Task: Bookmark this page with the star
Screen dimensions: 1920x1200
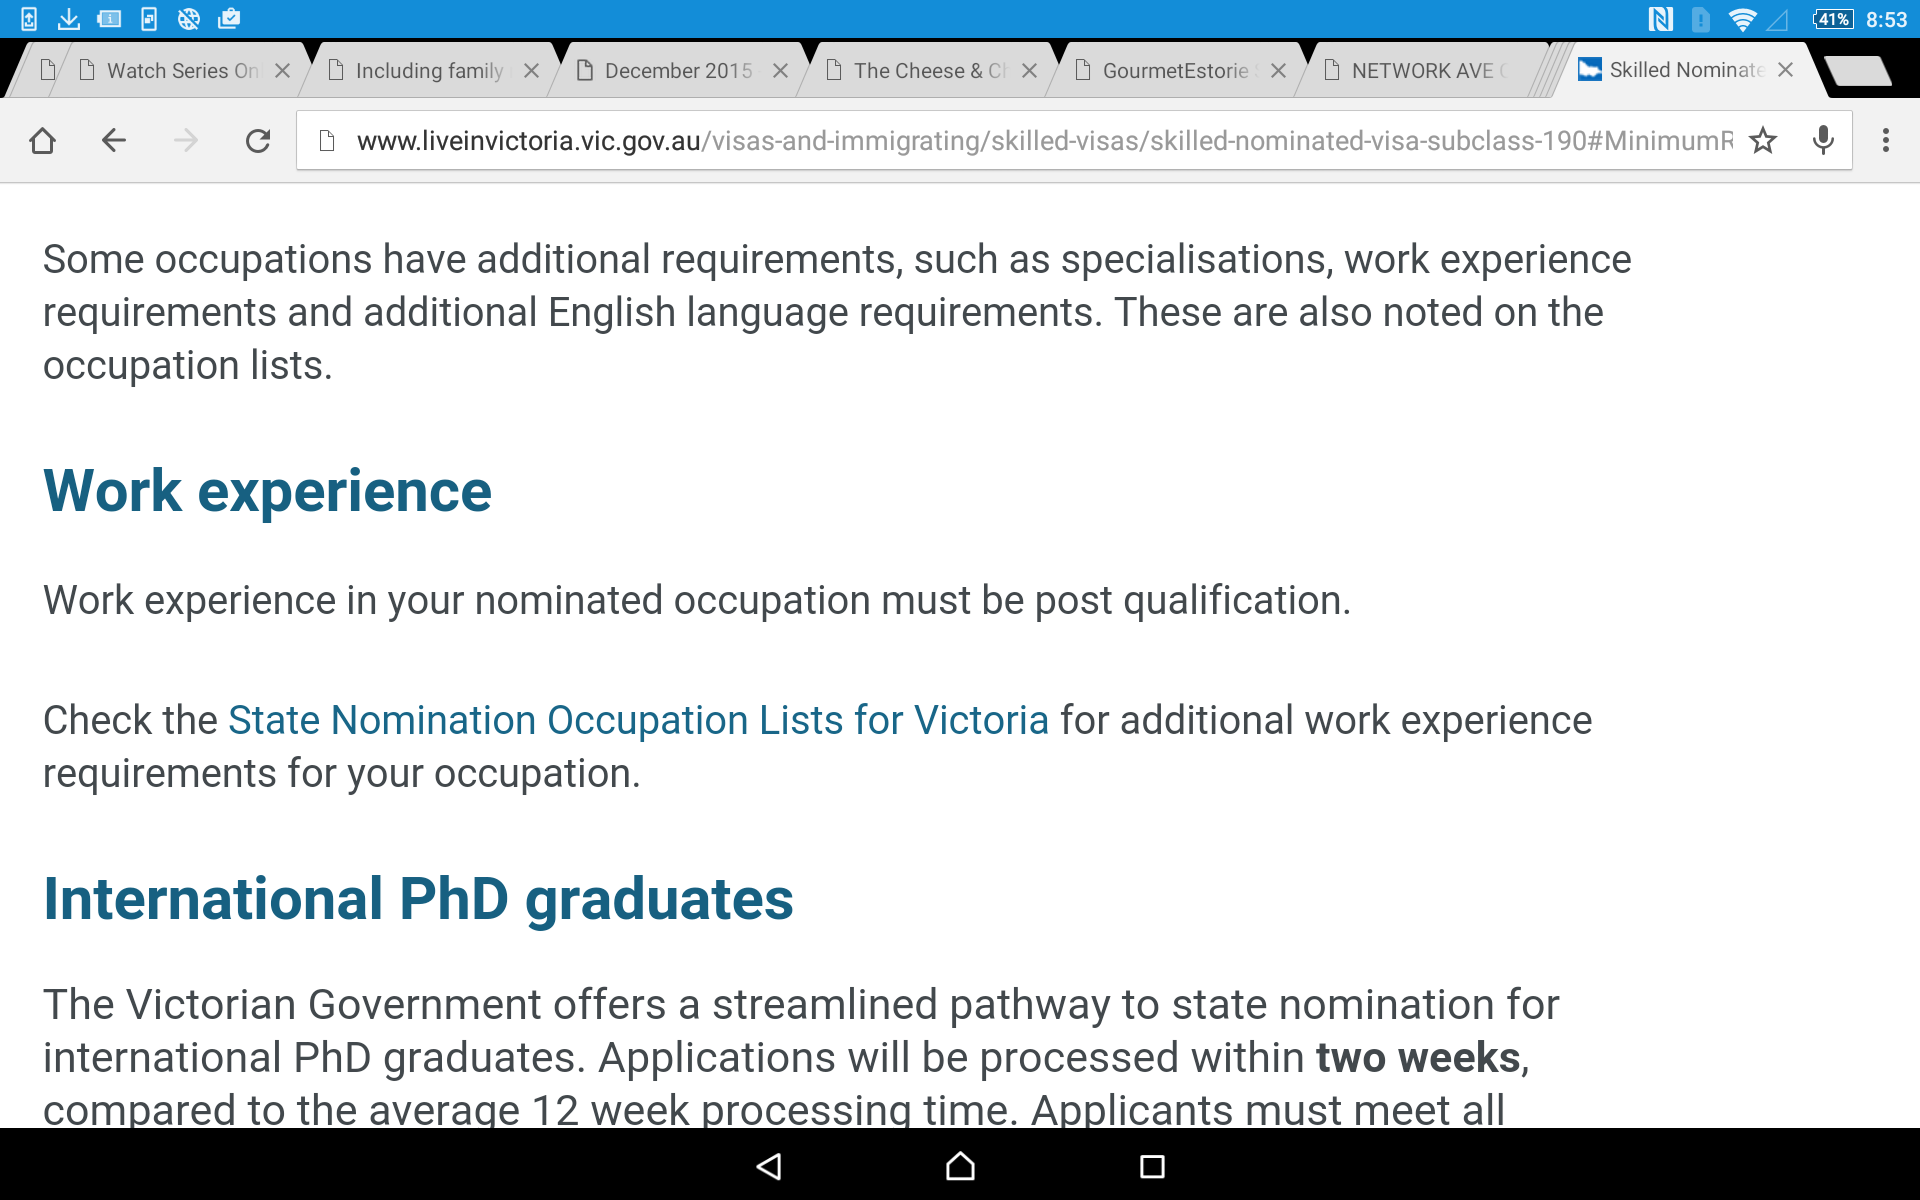Action: tap(1763, 141)
